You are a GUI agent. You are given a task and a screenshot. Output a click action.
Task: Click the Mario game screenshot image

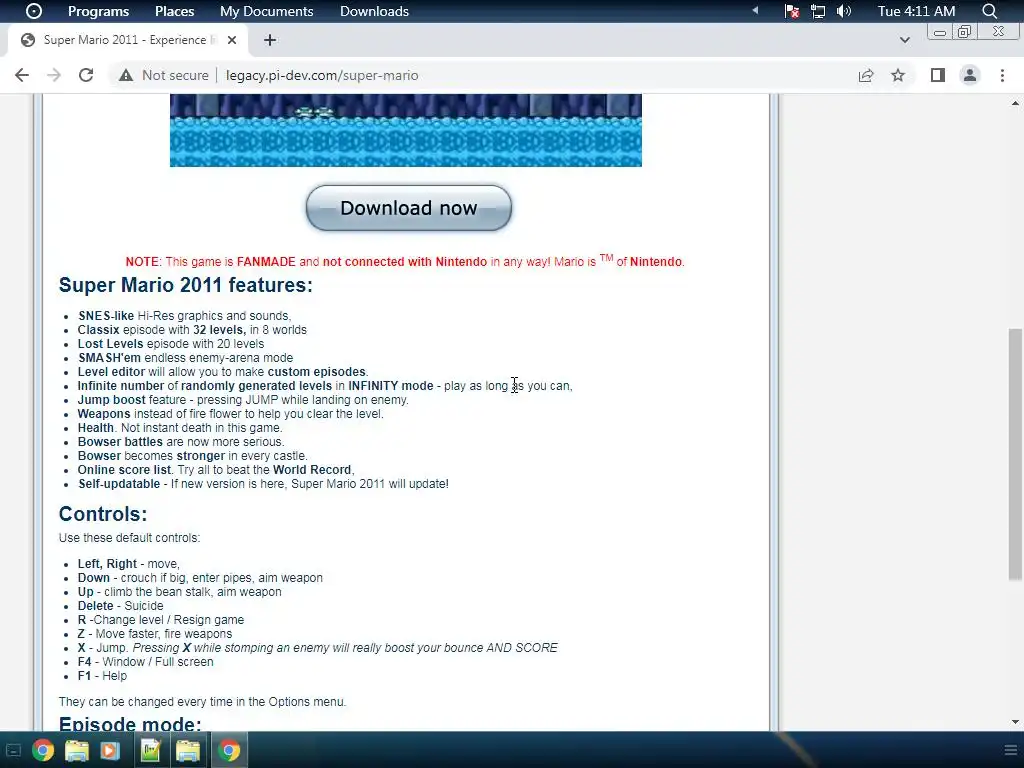406,130
